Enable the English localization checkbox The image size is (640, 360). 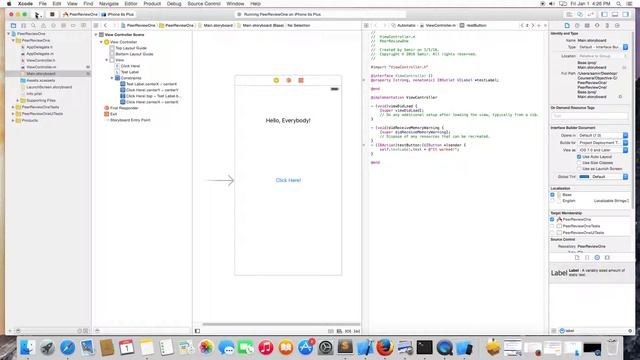[x=552, y=201]
